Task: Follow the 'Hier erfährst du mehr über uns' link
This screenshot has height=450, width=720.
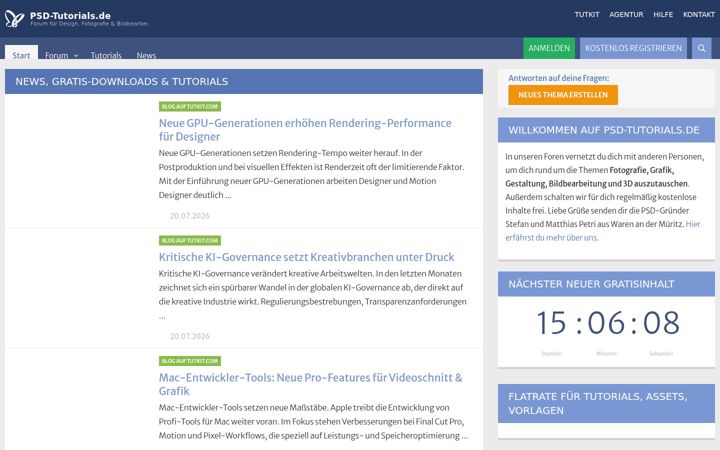Action: 602,231
